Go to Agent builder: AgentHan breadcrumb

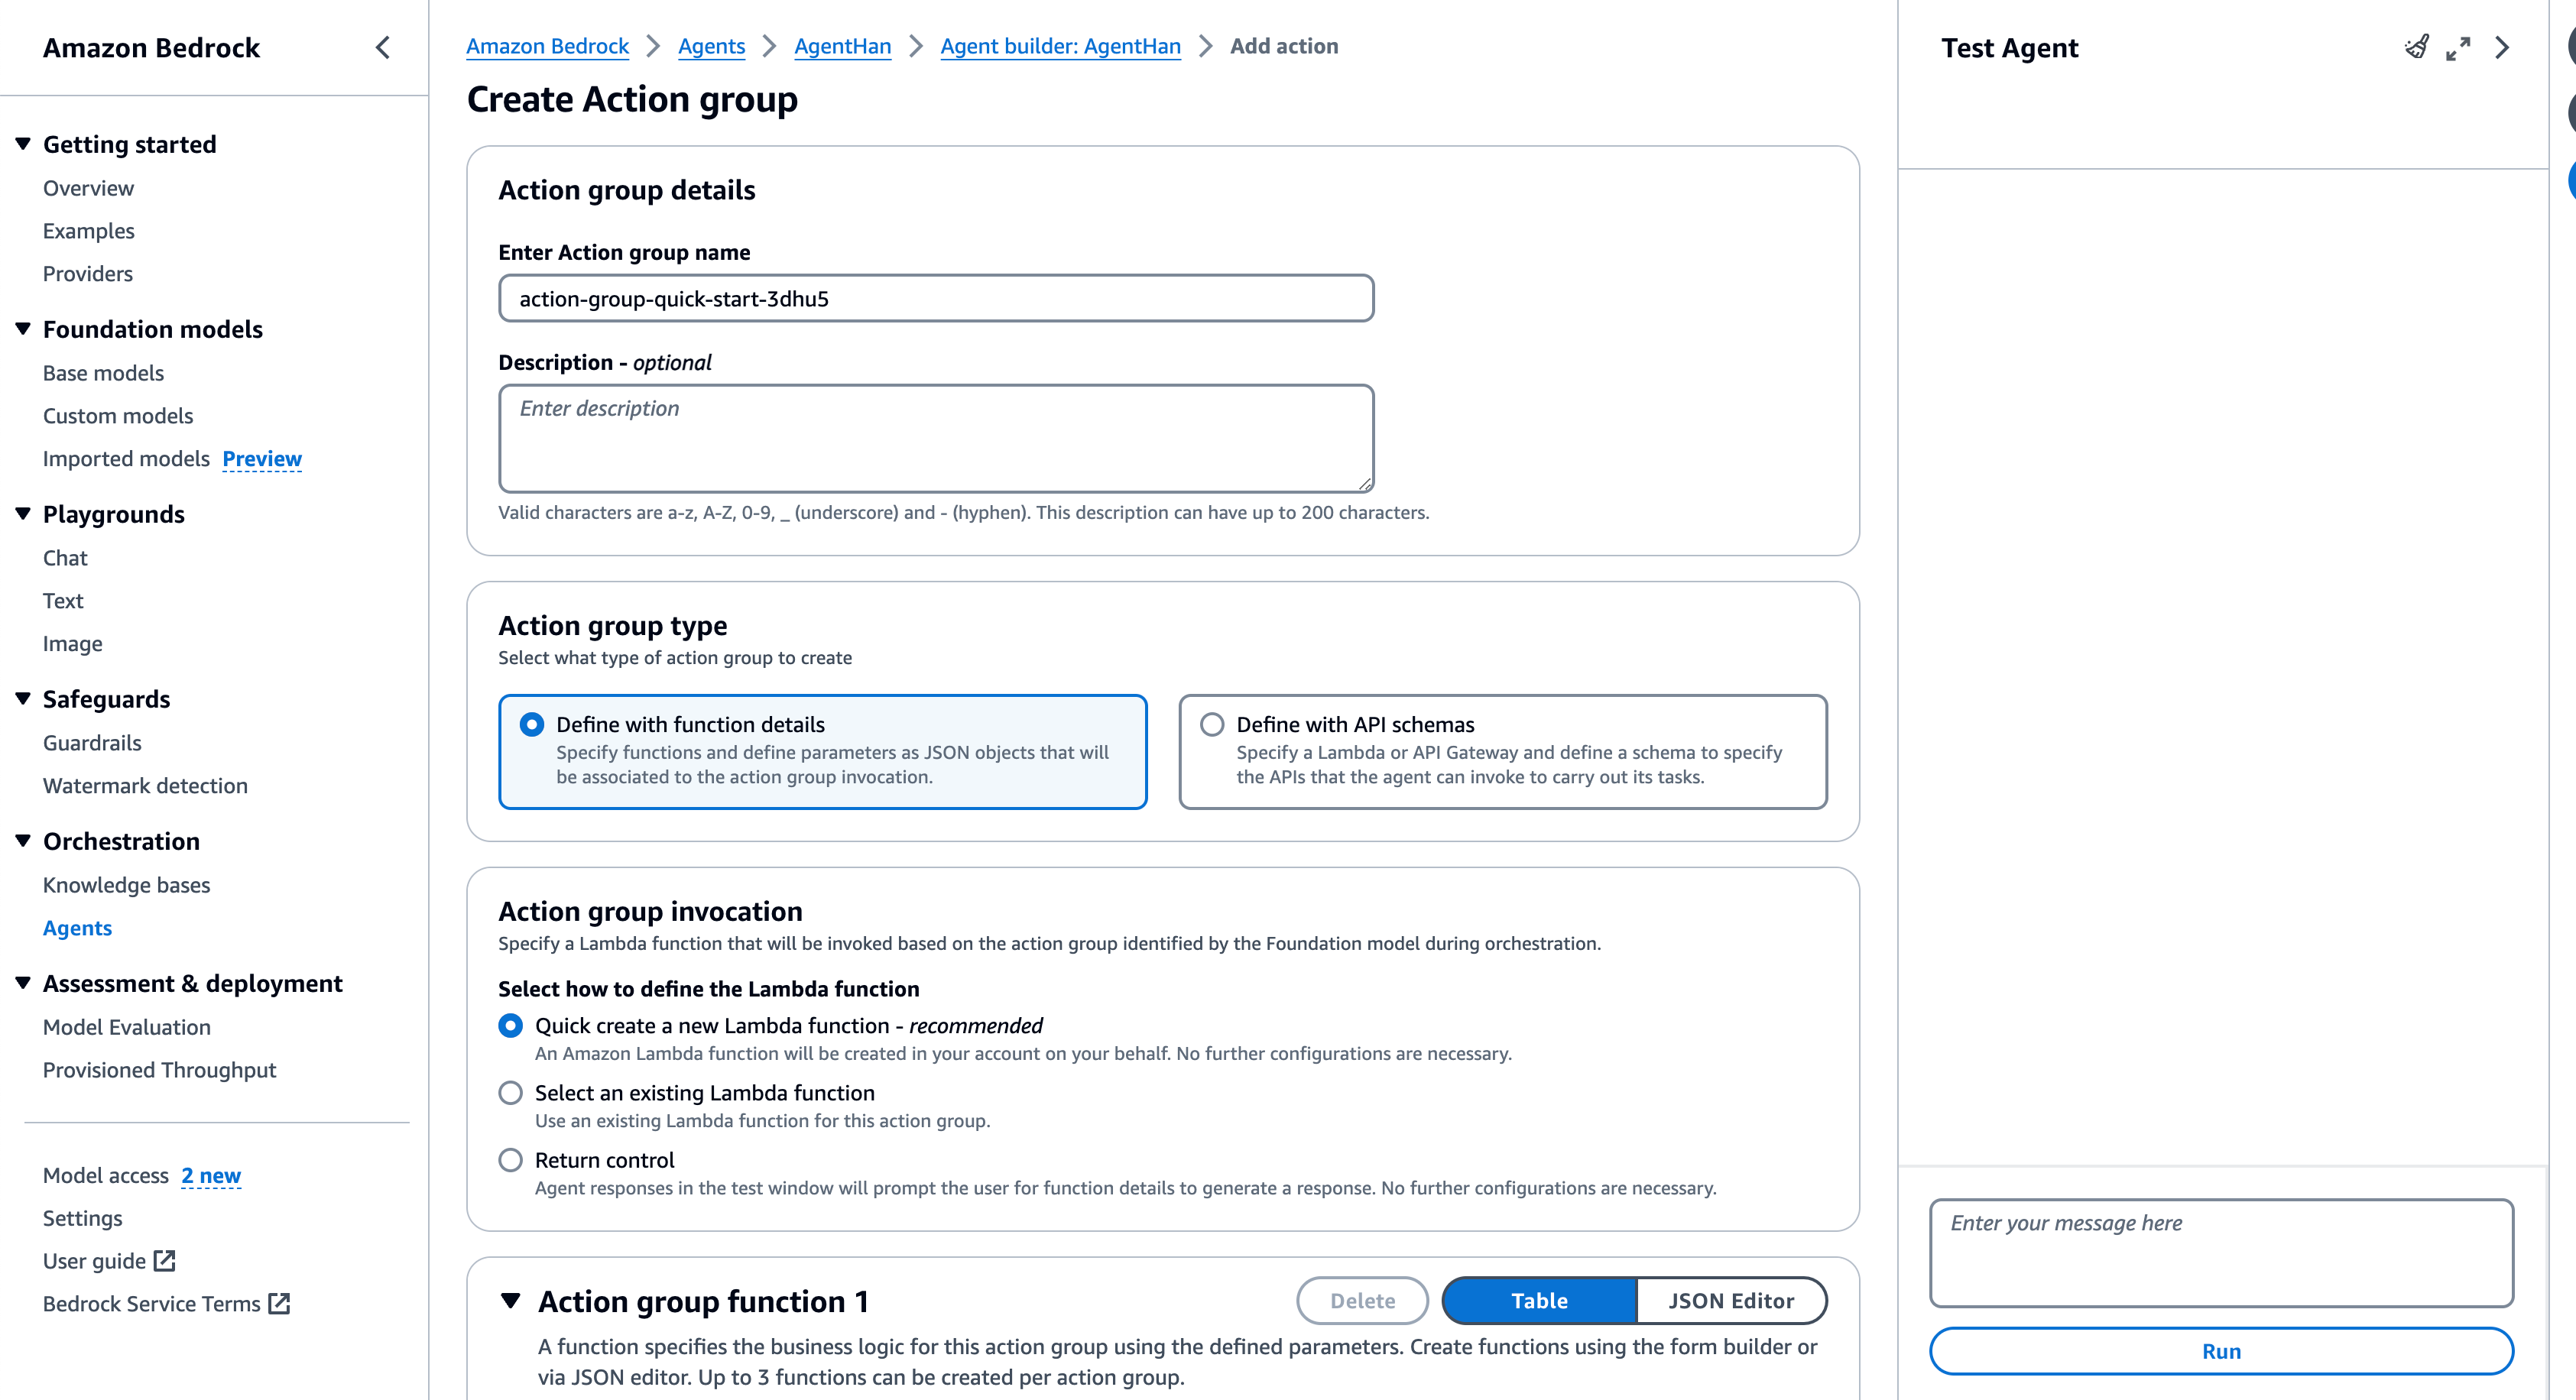click(x=1060, y=46)
